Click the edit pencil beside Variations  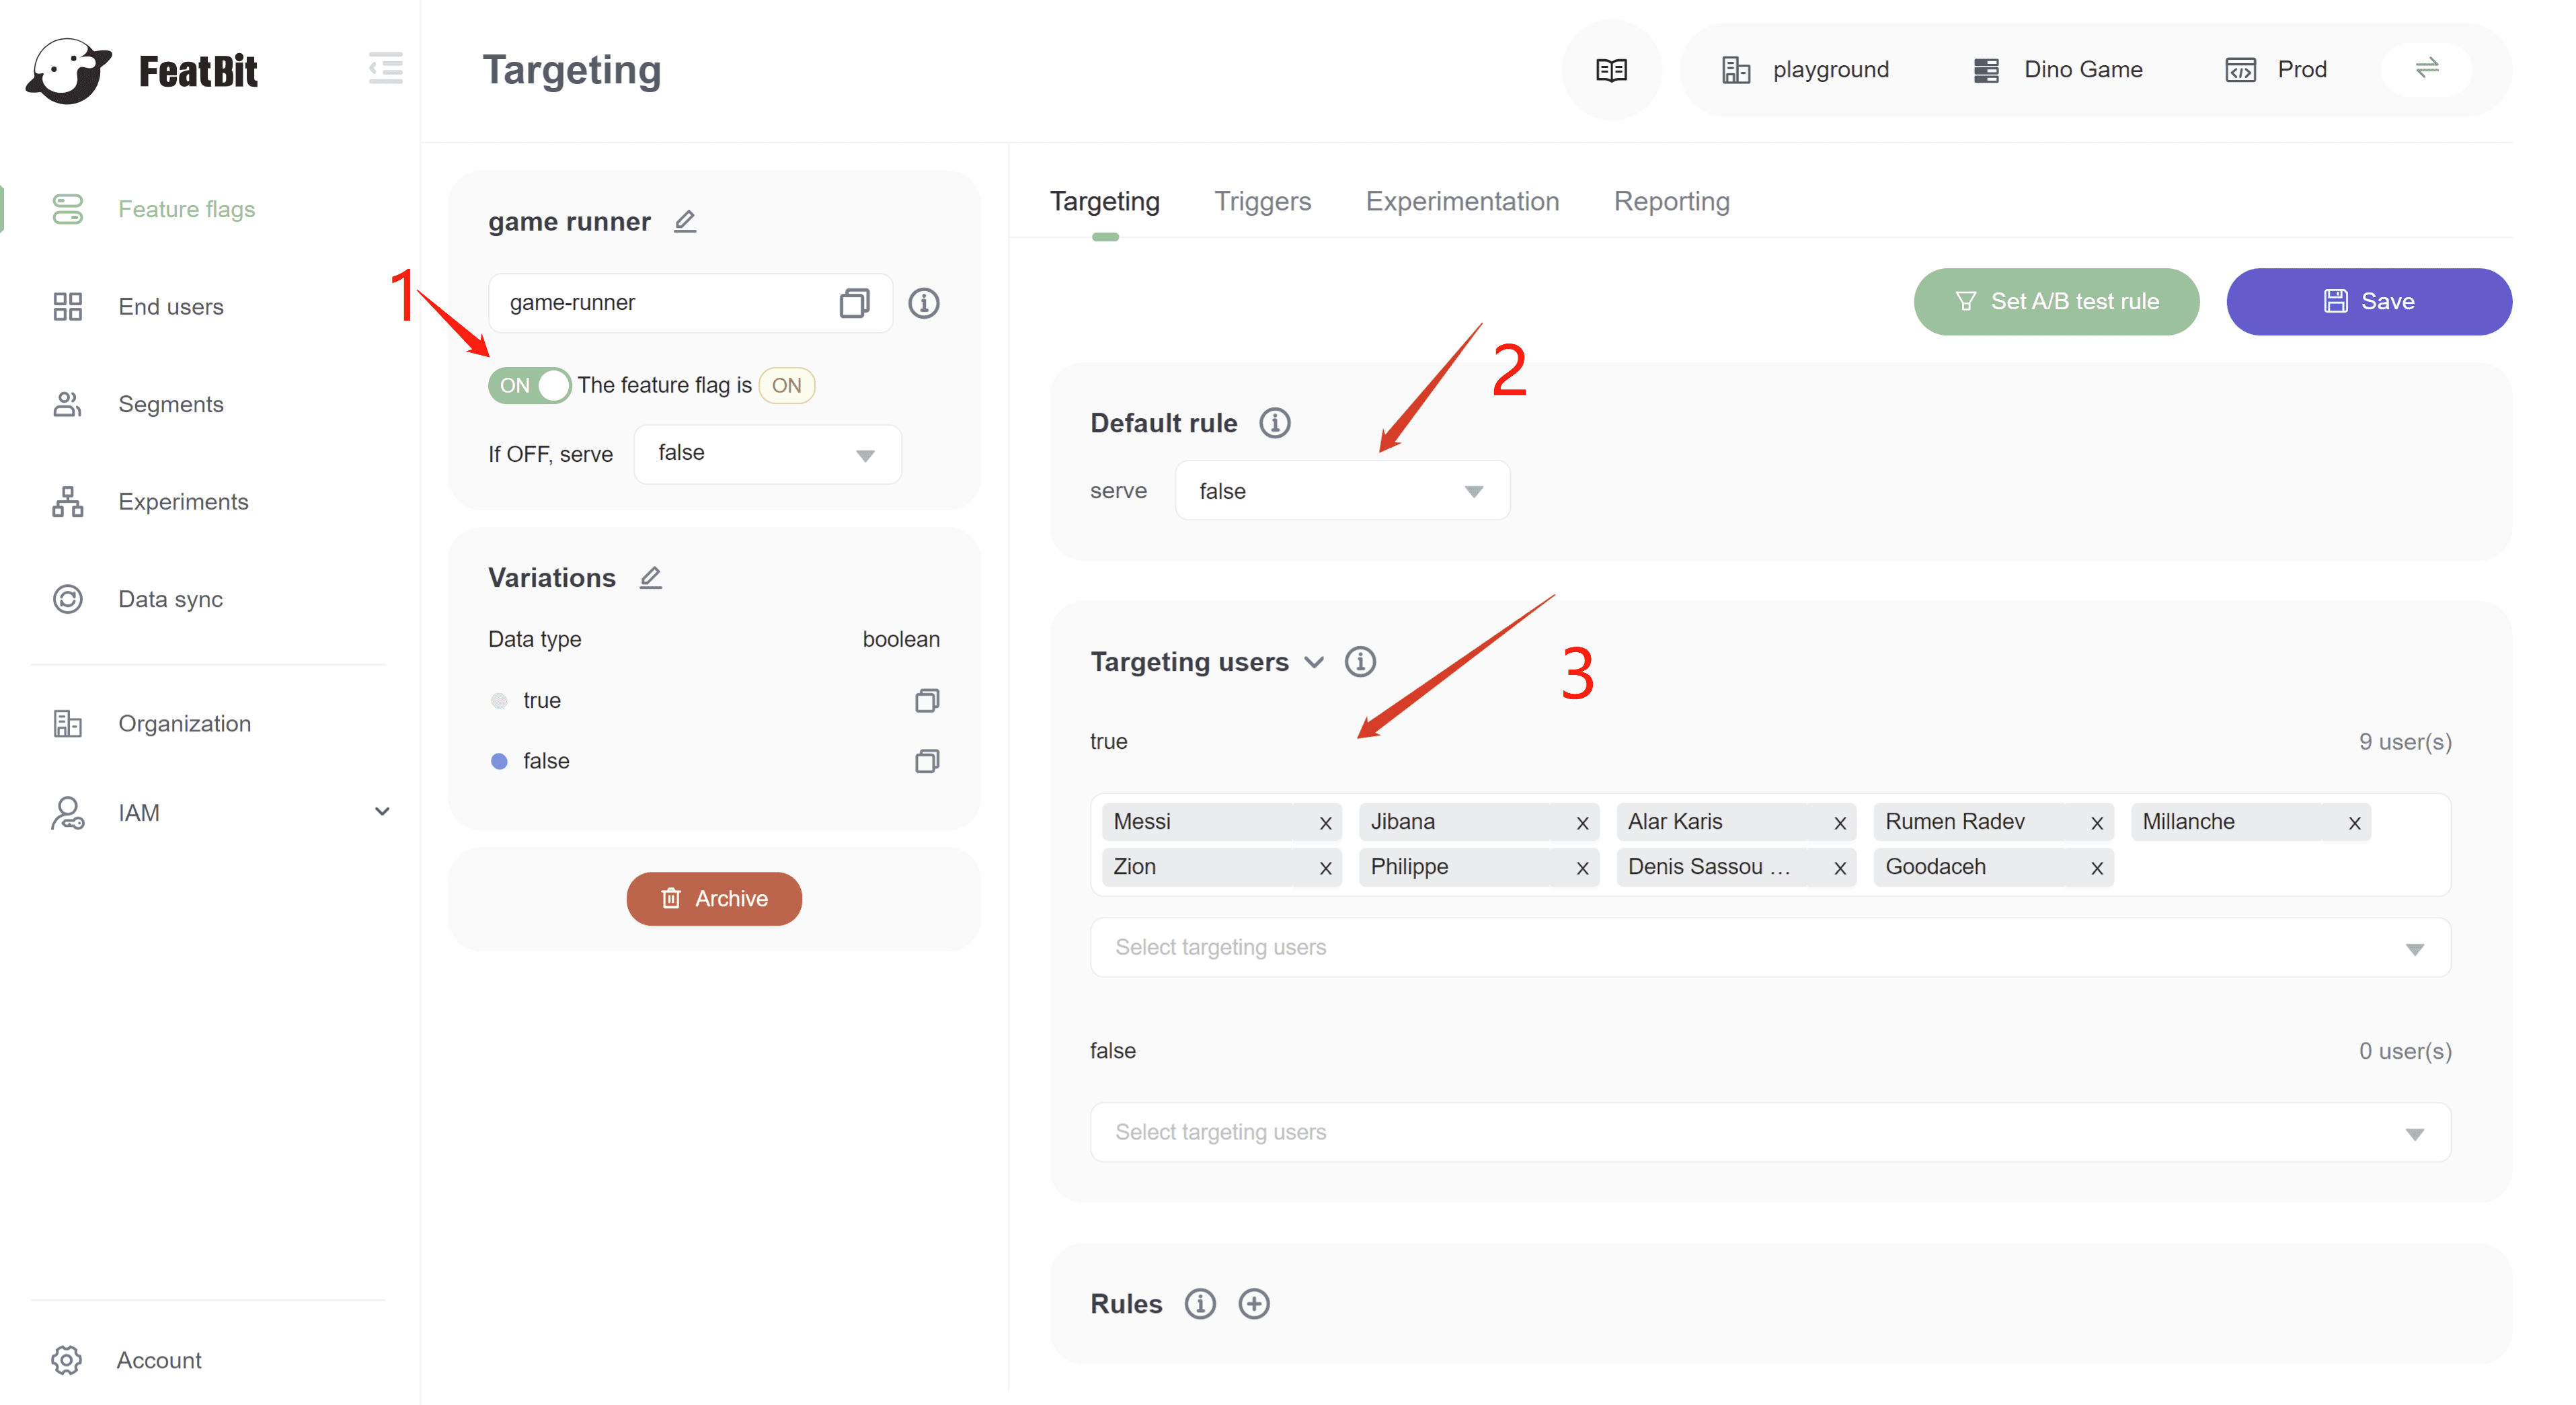pos(650,578)
